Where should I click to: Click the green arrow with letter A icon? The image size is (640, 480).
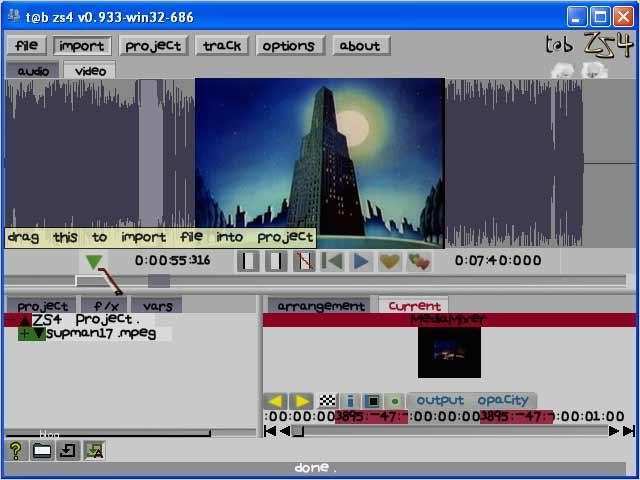pyautogui.click(x=94, y=451)
